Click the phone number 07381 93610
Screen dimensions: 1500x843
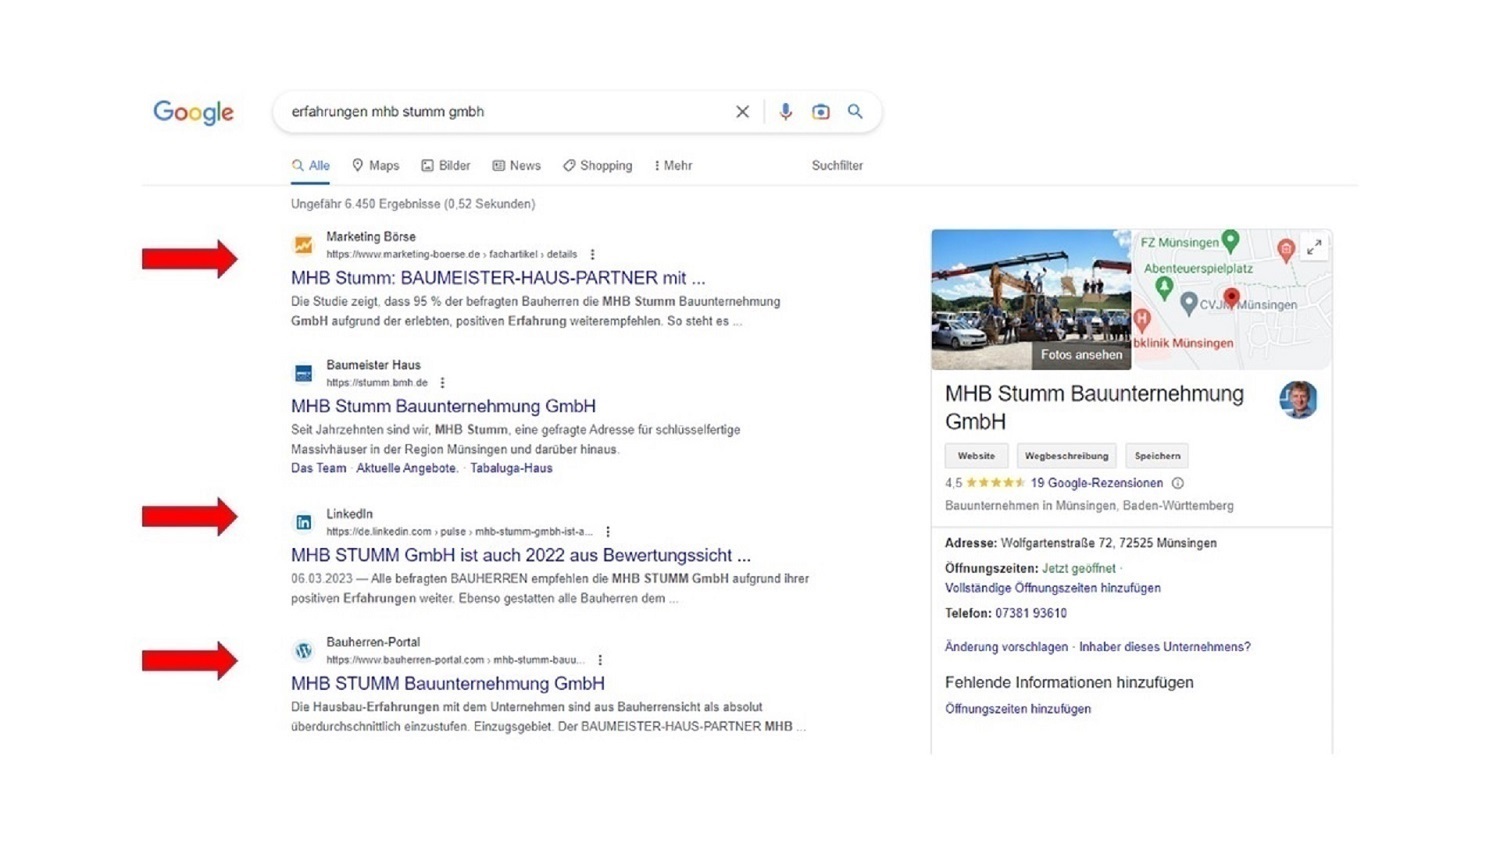click(x=1031, y=613)
